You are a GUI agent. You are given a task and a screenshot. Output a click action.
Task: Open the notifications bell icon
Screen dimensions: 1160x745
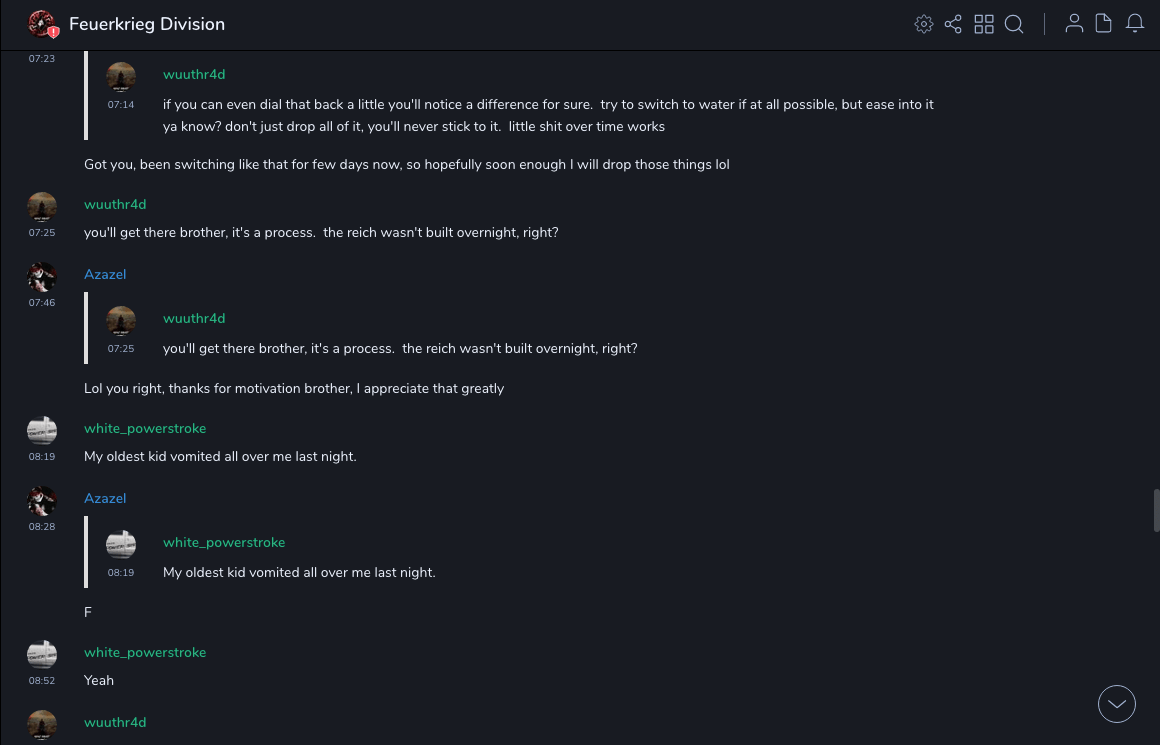pos(1135,24)
